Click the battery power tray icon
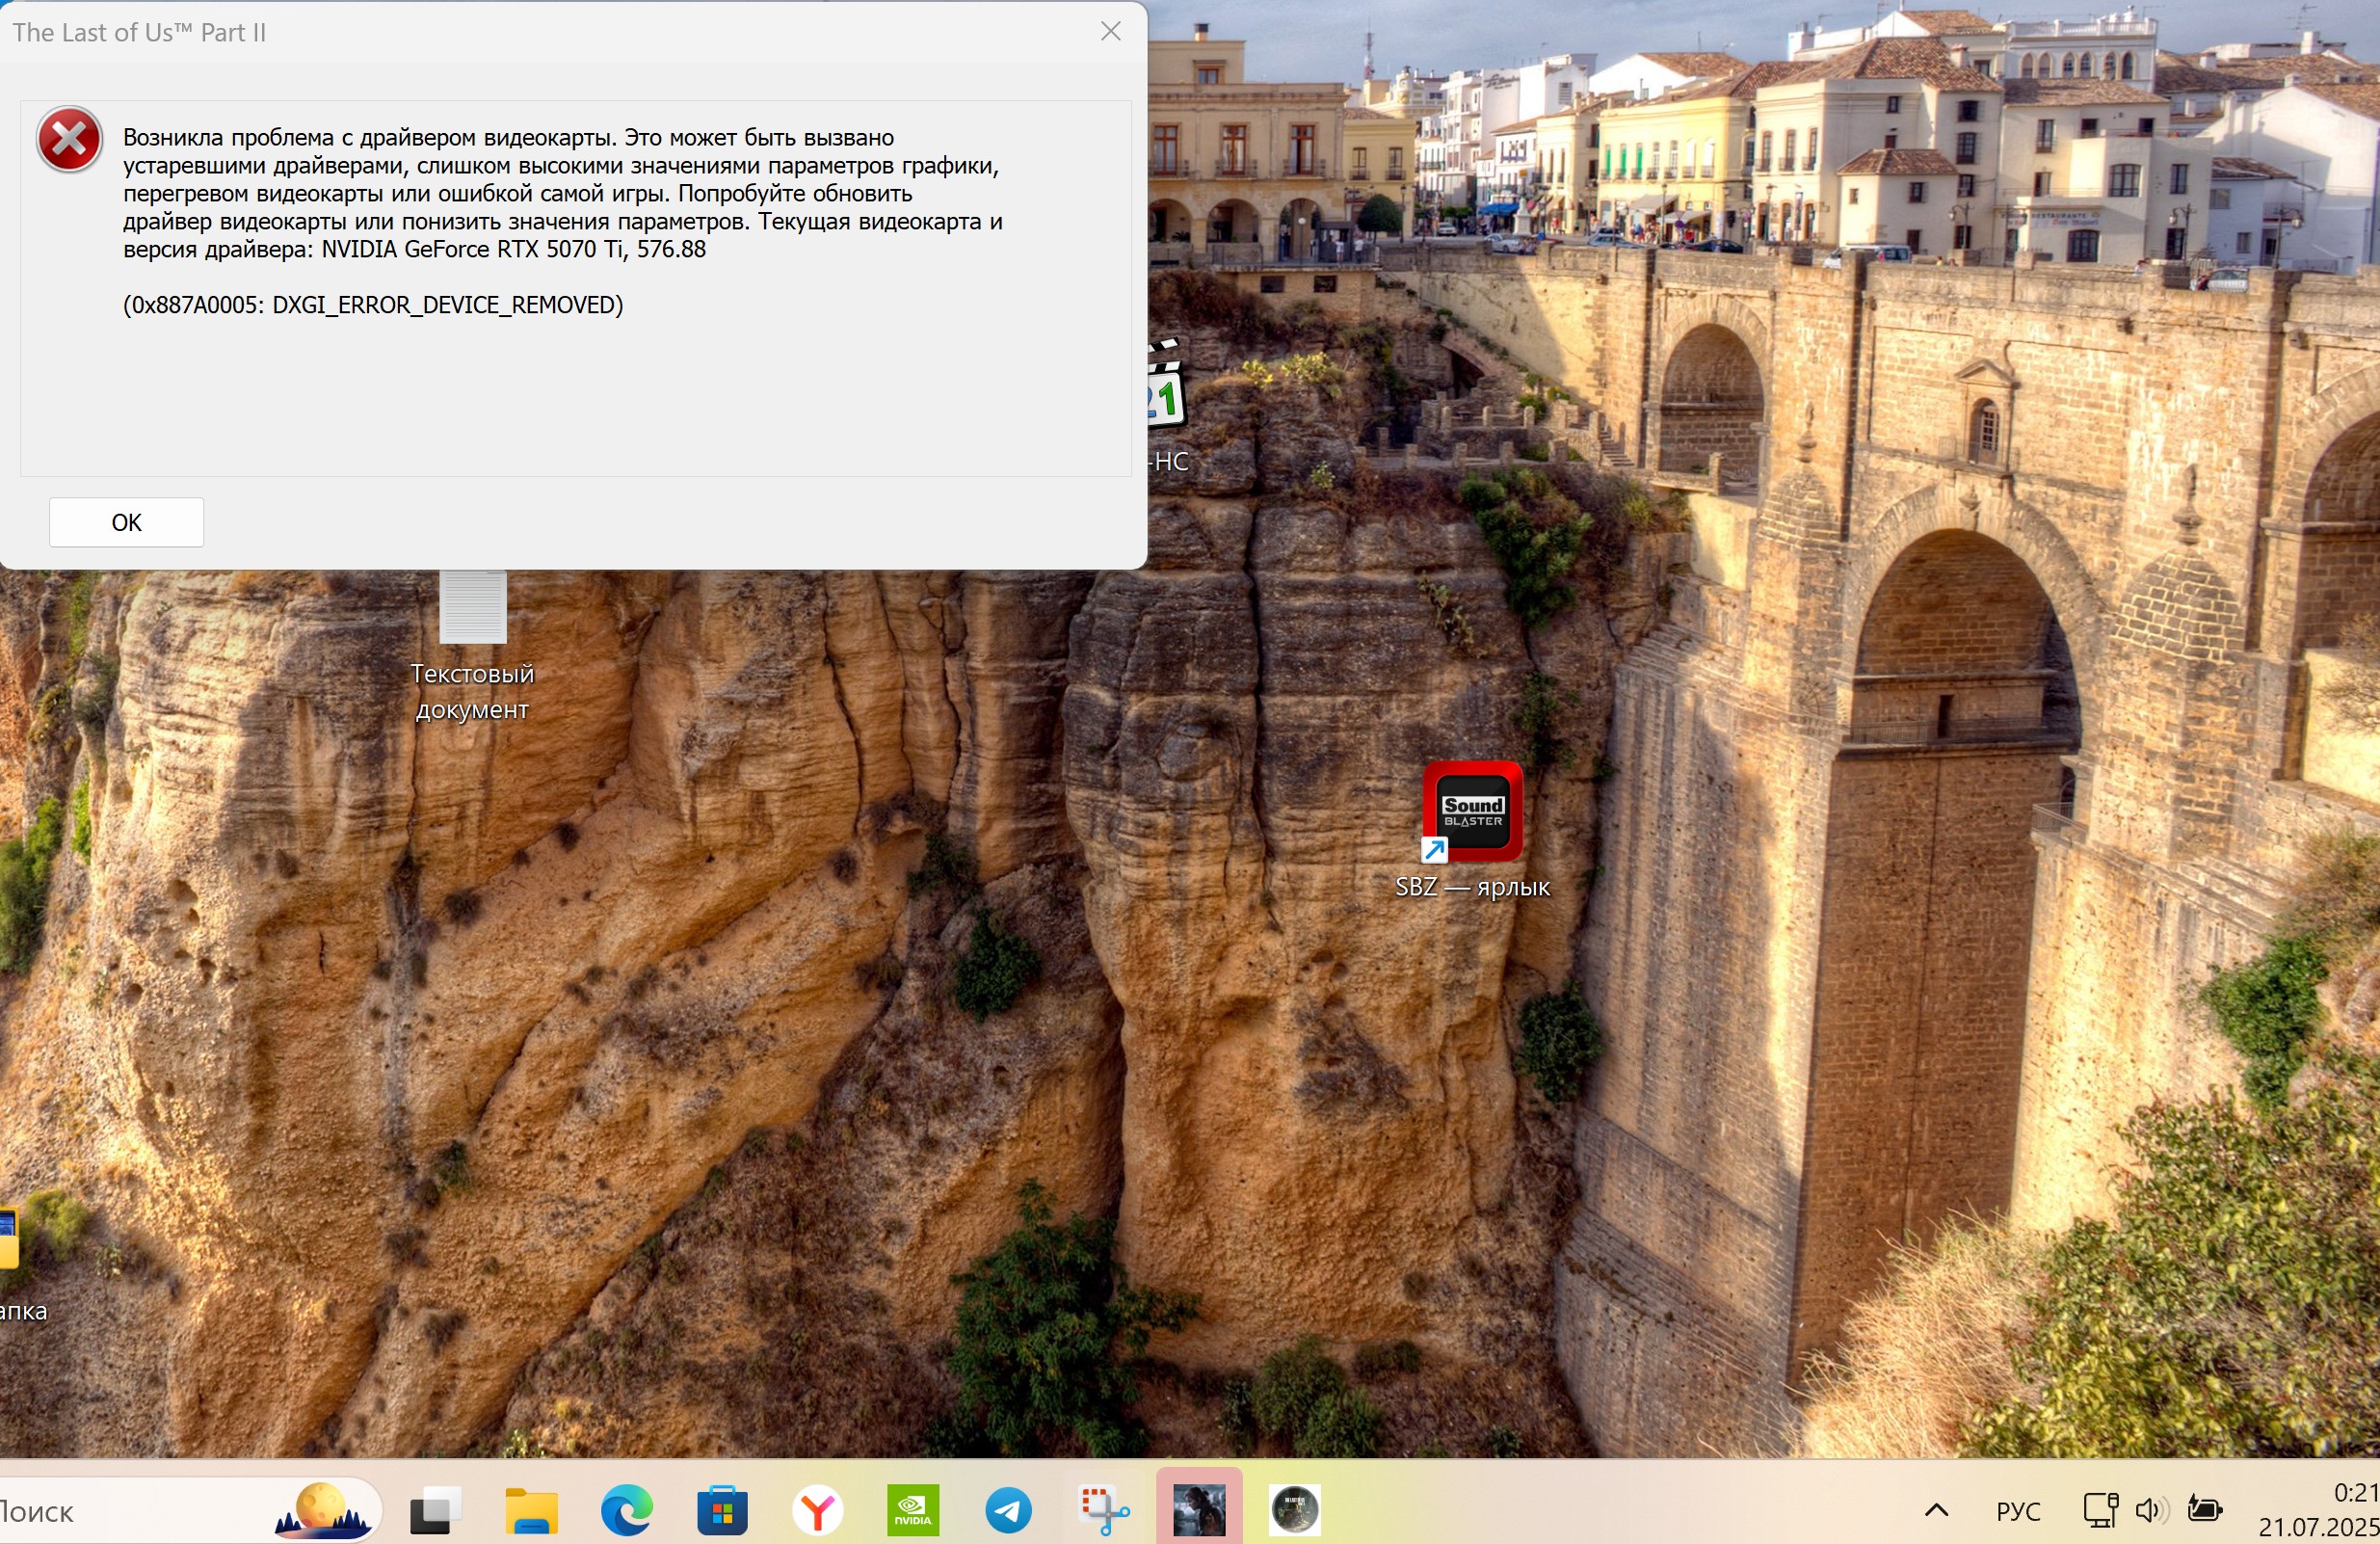 click(2204, 1510)
